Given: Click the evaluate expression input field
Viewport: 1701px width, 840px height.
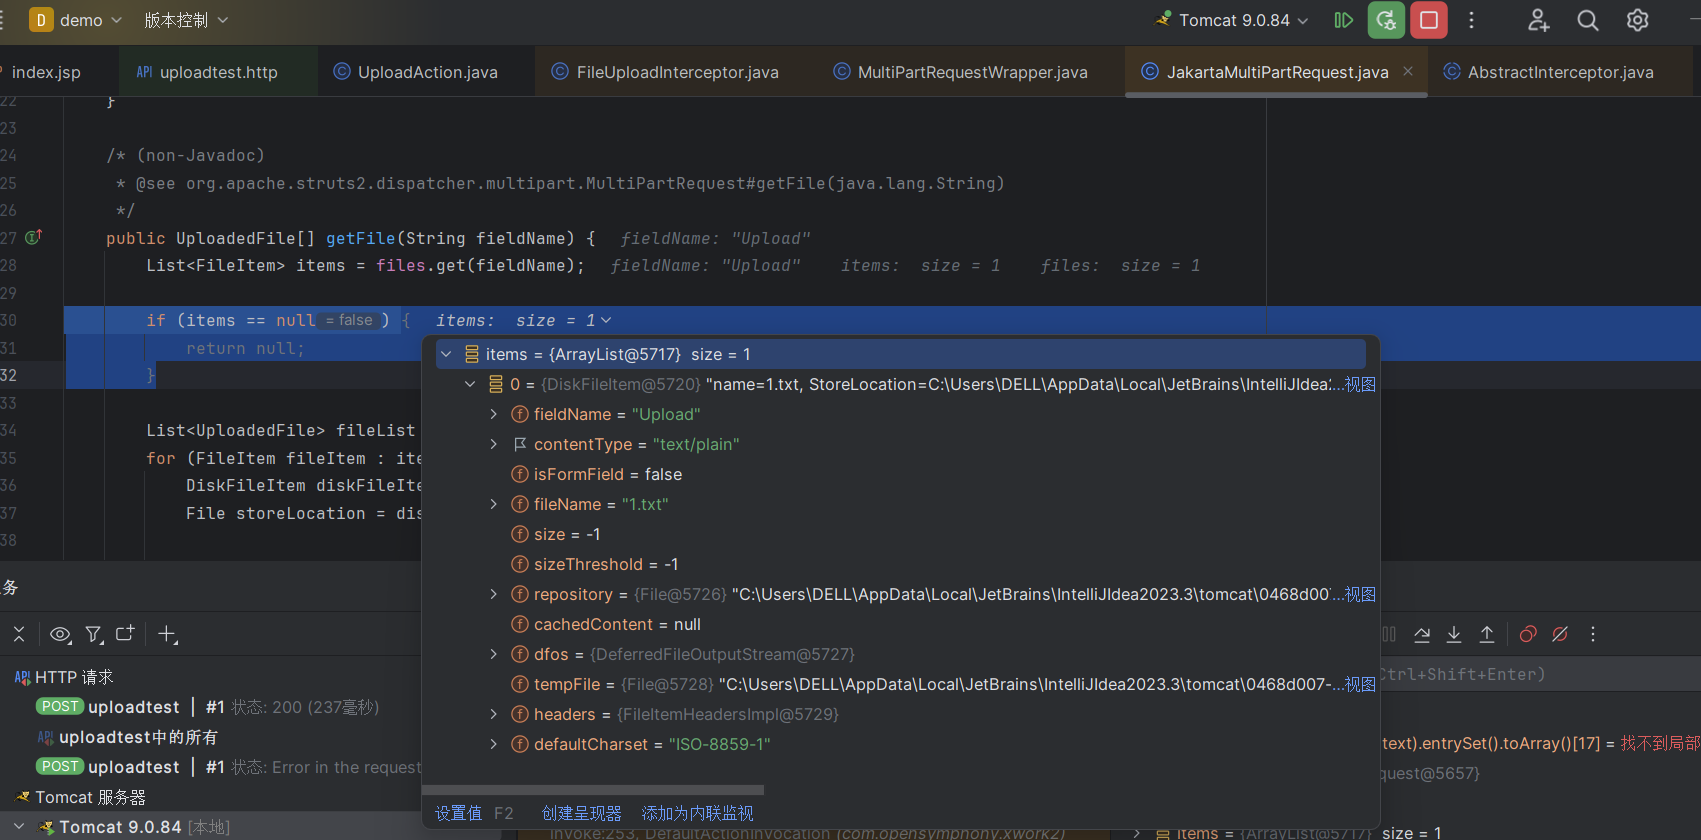Looking at the screenshot, I should point(1540,674).
